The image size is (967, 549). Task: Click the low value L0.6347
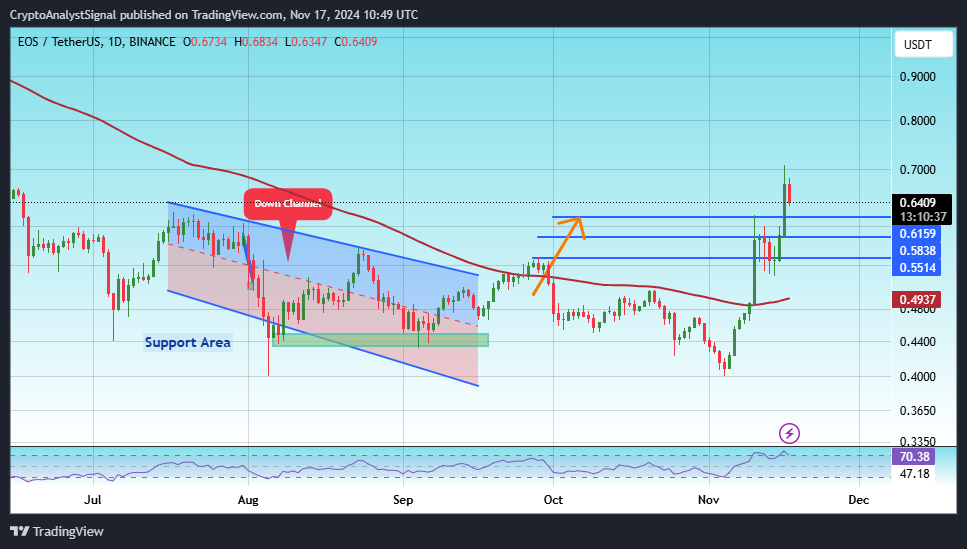tap(306, 42)
